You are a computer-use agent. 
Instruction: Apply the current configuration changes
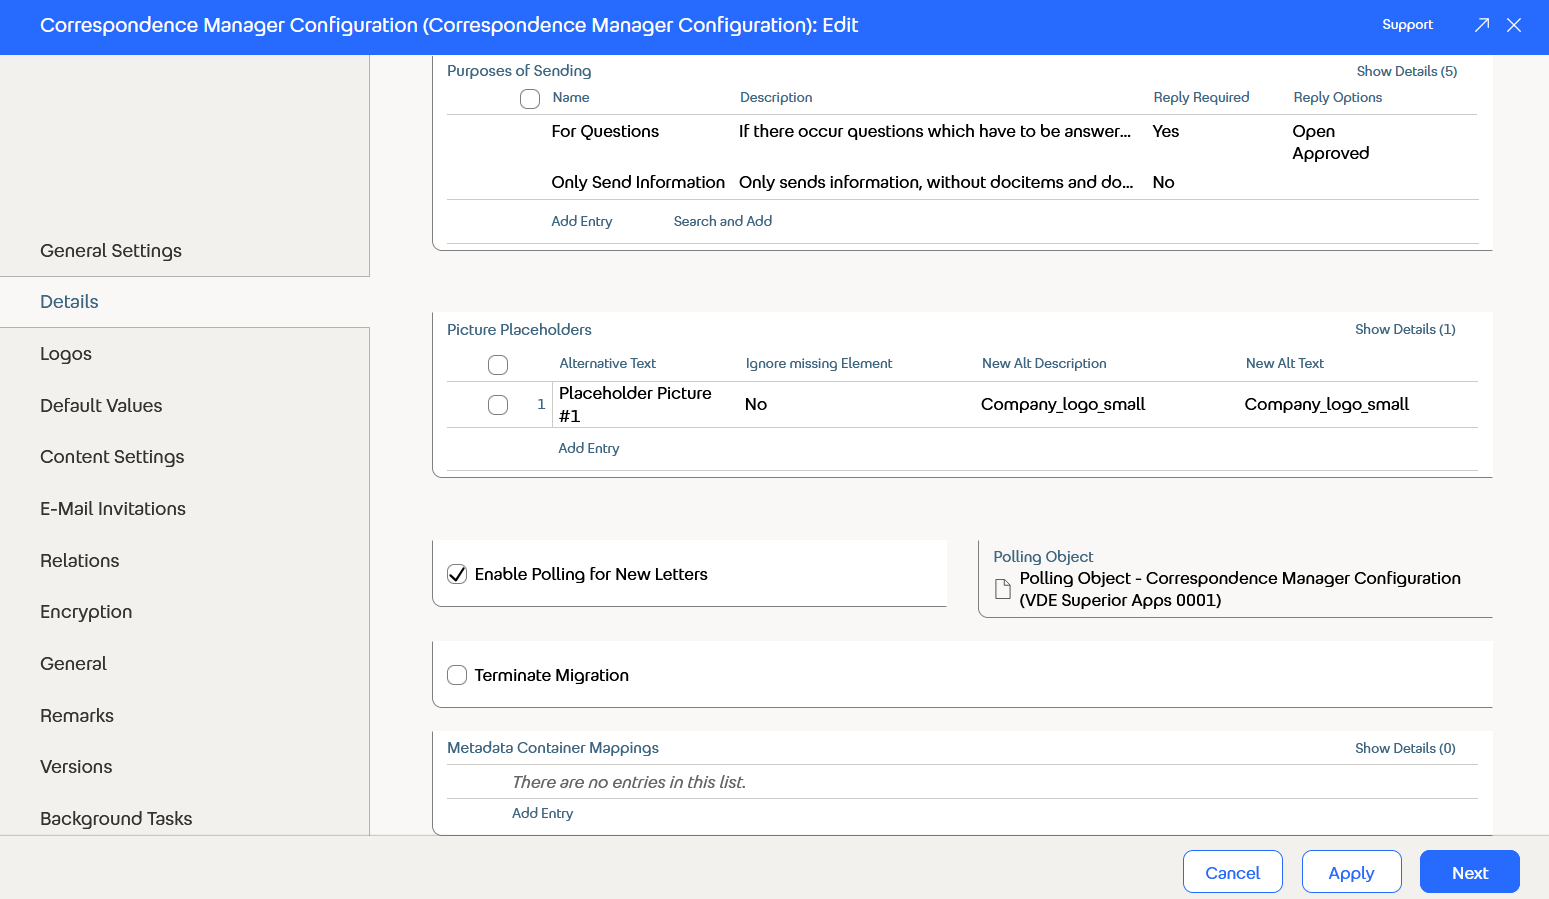(1351, 871)
